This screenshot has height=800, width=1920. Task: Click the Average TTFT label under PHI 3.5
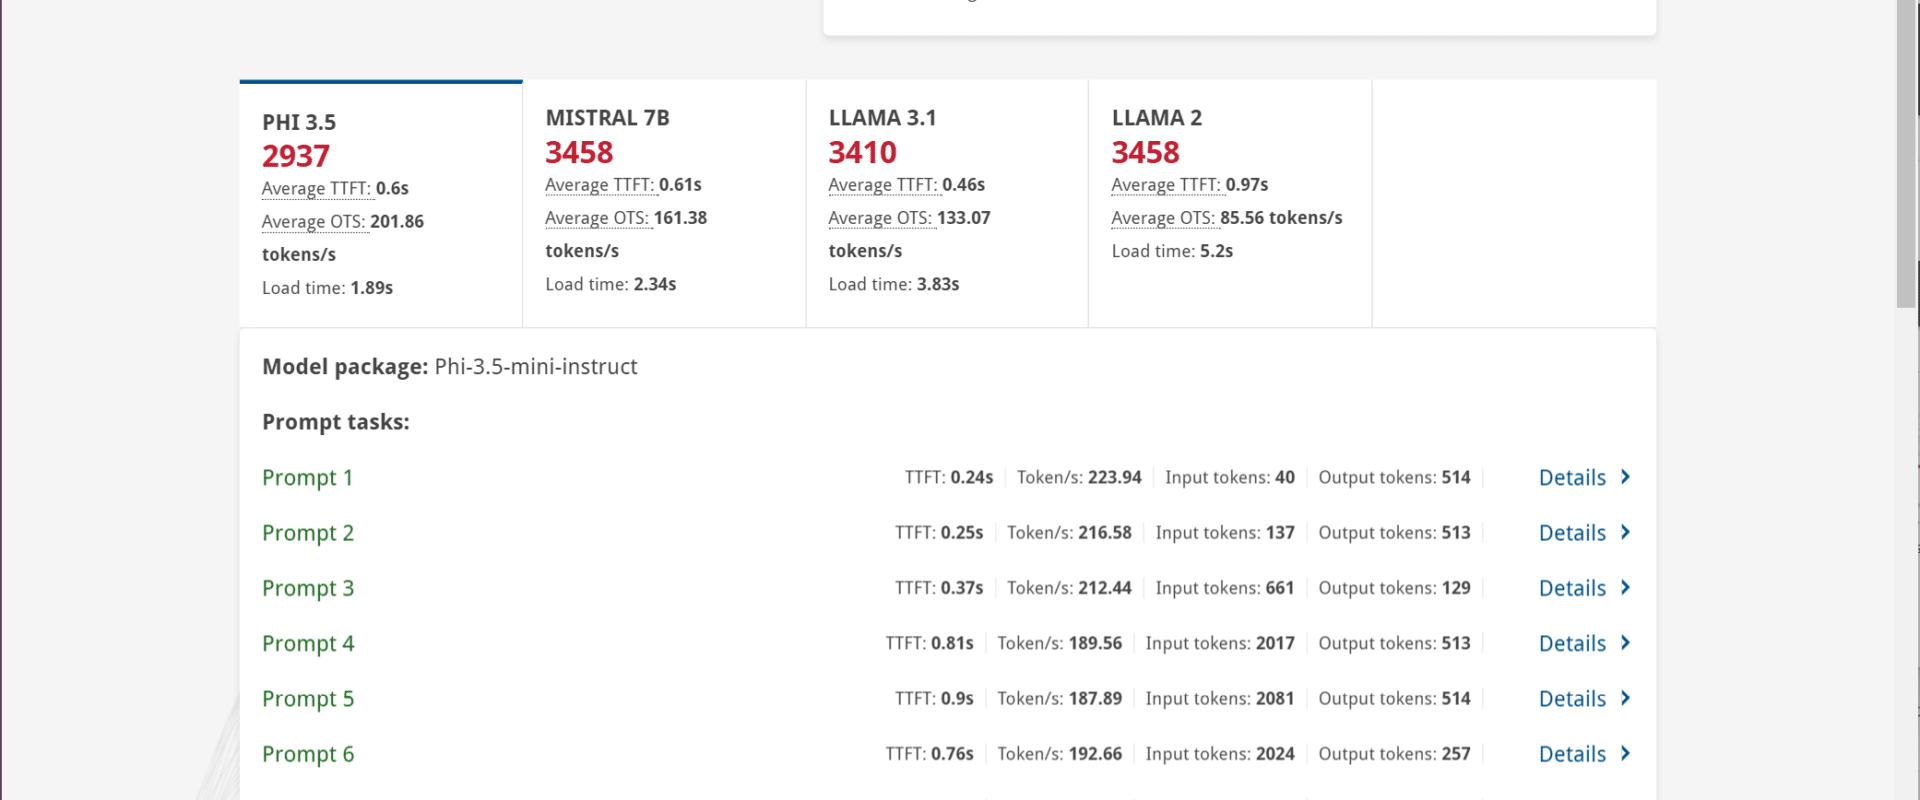coord(316,188)
